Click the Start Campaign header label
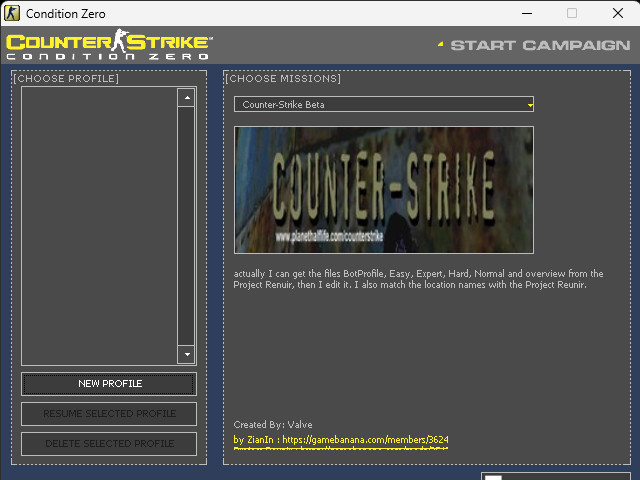The width and height of the screenshot is (640, 480). pos(540,45)
